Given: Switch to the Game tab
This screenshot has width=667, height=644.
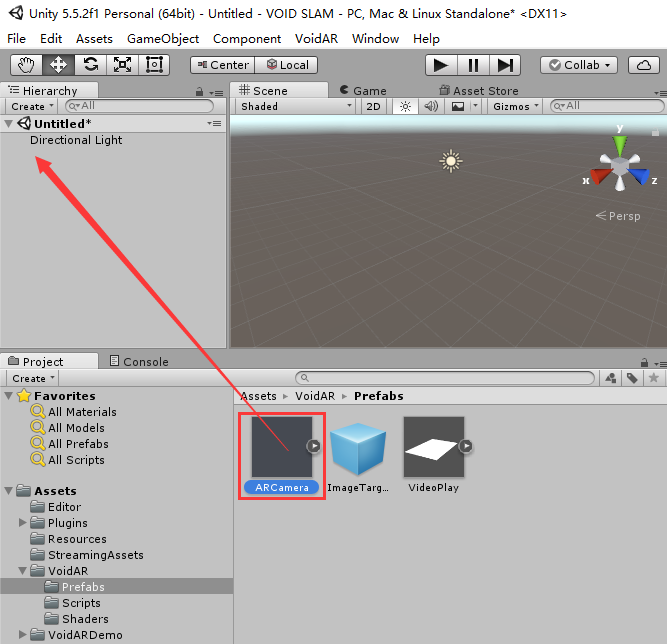Looking at the screenshot, I should coord(363,91).
